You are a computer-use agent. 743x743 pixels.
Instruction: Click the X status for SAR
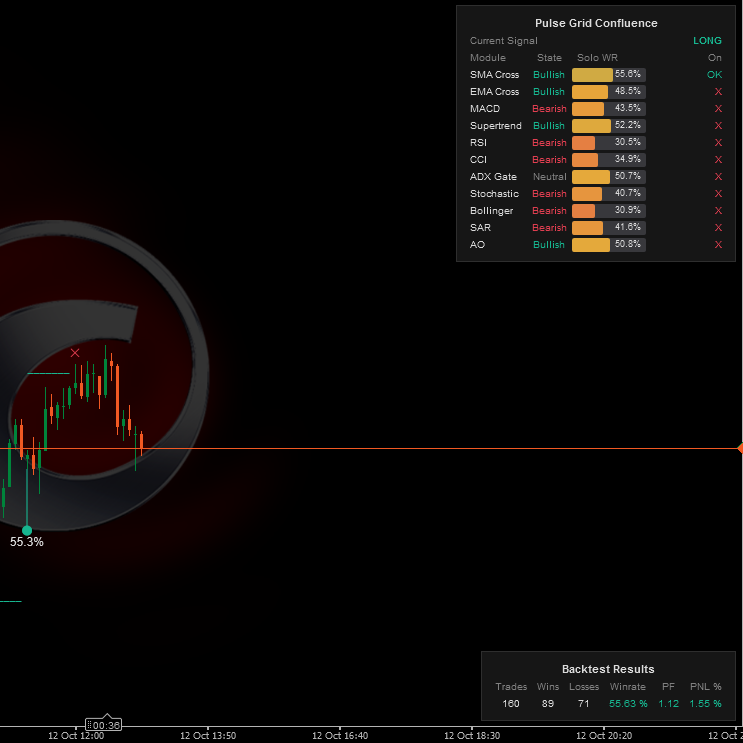[718, 227]
